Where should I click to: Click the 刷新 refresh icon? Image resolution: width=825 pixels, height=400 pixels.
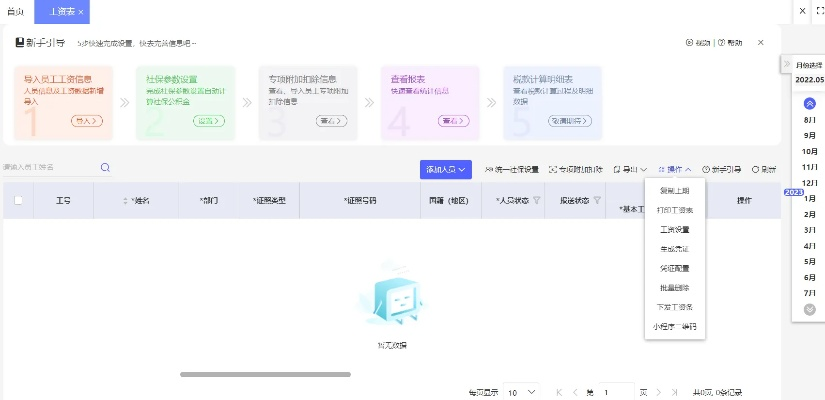[x=755, y=169]
